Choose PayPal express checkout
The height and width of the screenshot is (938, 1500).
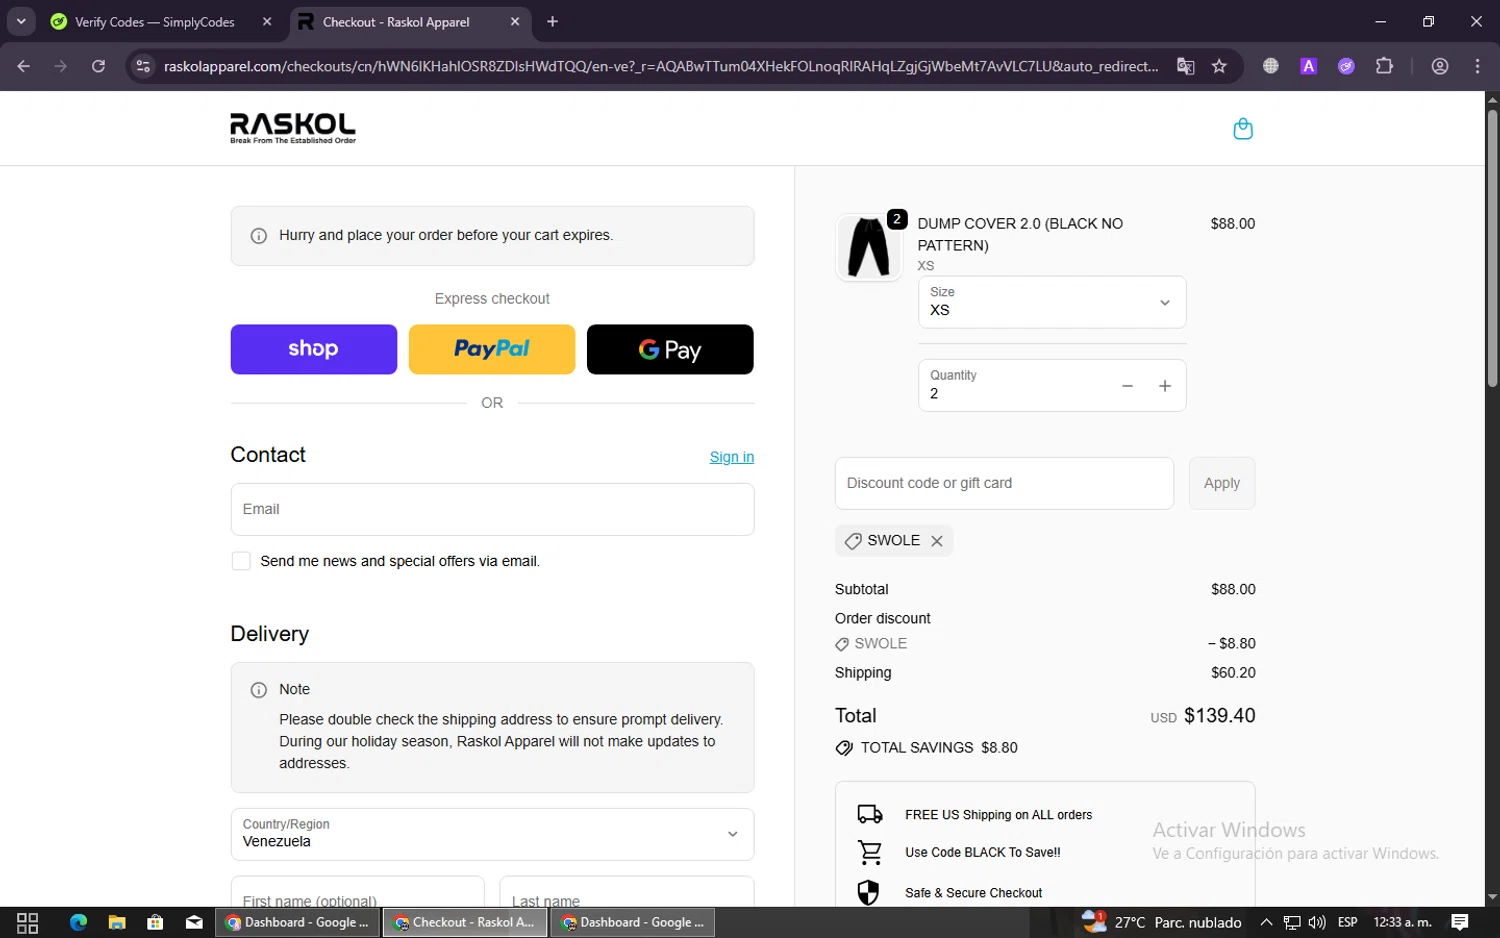click(492, 349)
